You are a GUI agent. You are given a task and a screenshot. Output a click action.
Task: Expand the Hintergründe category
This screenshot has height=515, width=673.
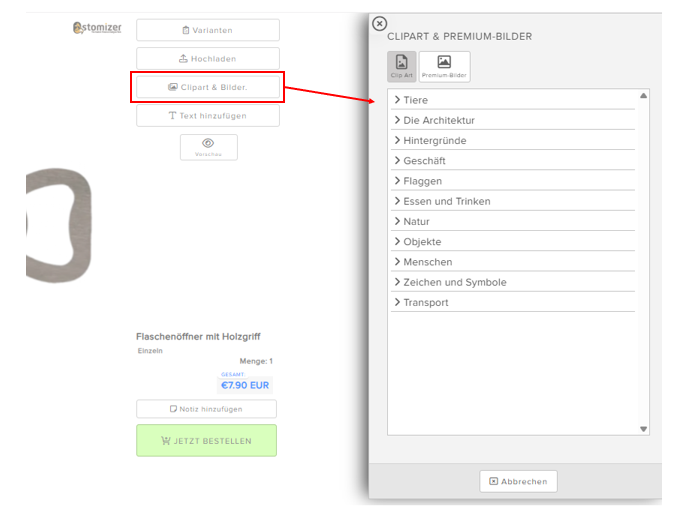click(434, 141)
